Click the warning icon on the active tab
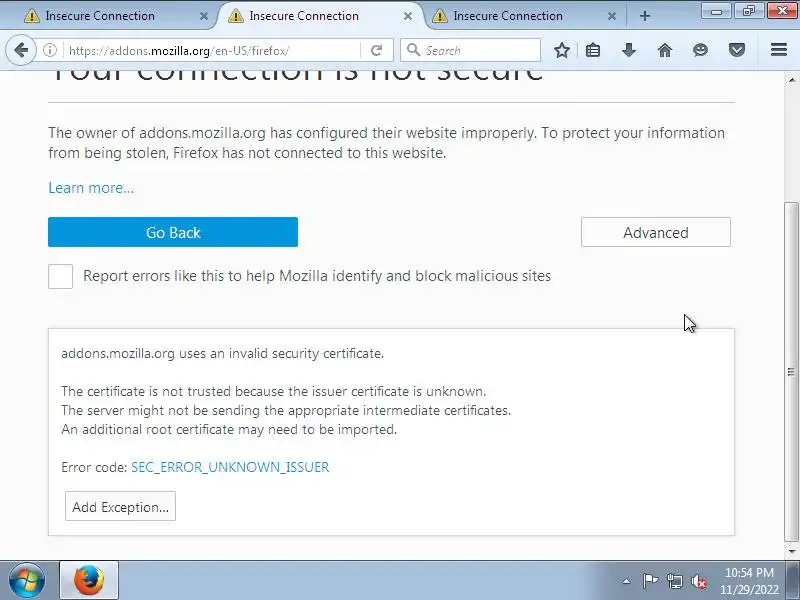Screen dimensions: 800x600 [x=235, y=16]
